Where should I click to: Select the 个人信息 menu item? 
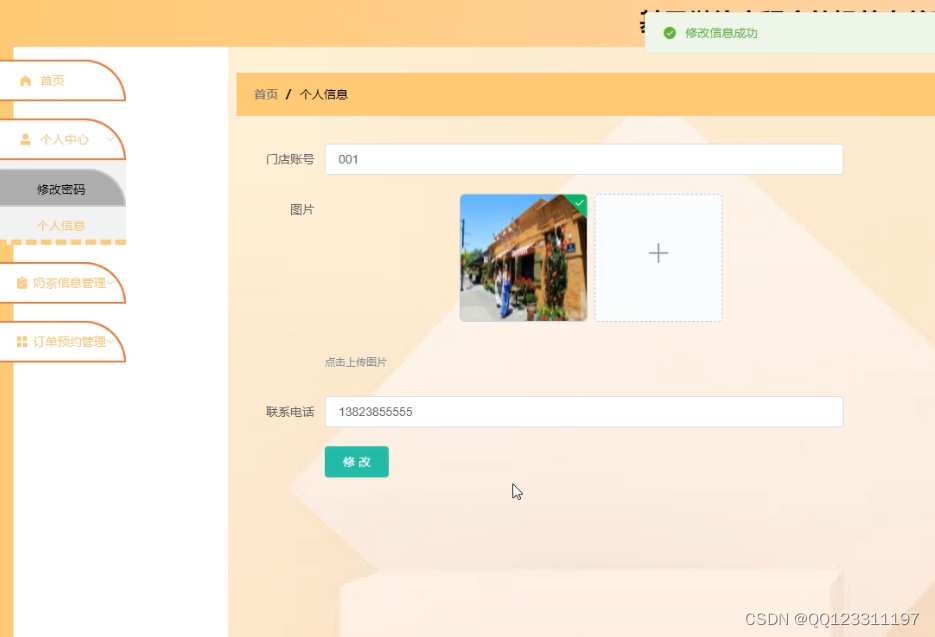click(x=63, y=225)
